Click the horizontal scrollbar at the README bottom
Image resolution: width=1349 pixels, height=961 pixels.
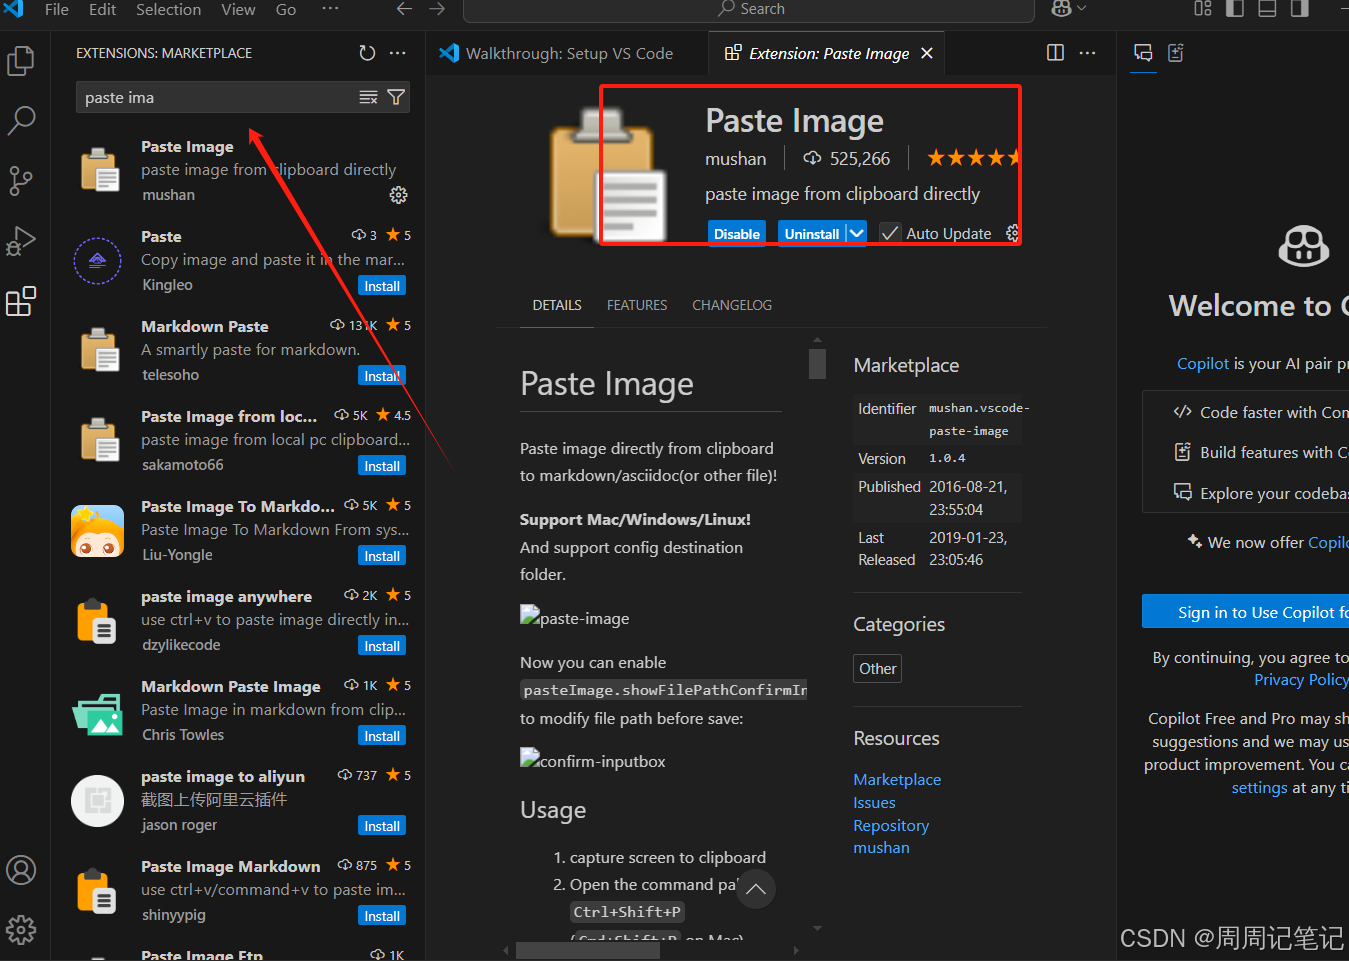[588, 950]
